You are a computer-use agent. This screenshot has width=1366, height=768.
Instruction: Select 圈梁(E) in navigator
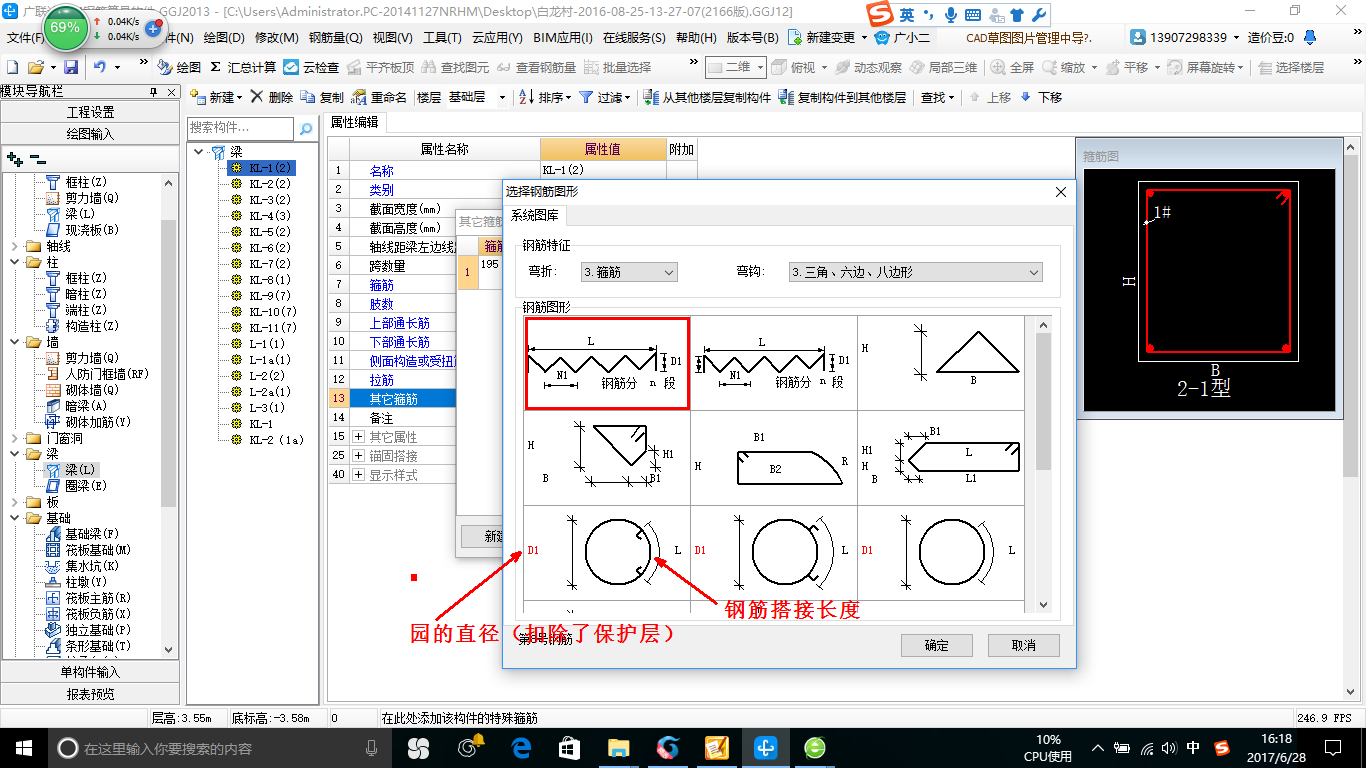86,486
